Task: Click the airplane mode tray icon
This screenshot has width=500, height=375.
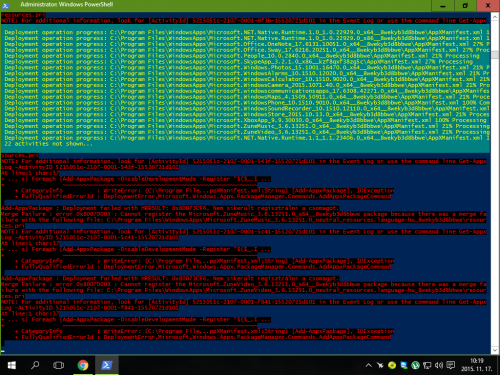Action: click(x=380, y=365)
